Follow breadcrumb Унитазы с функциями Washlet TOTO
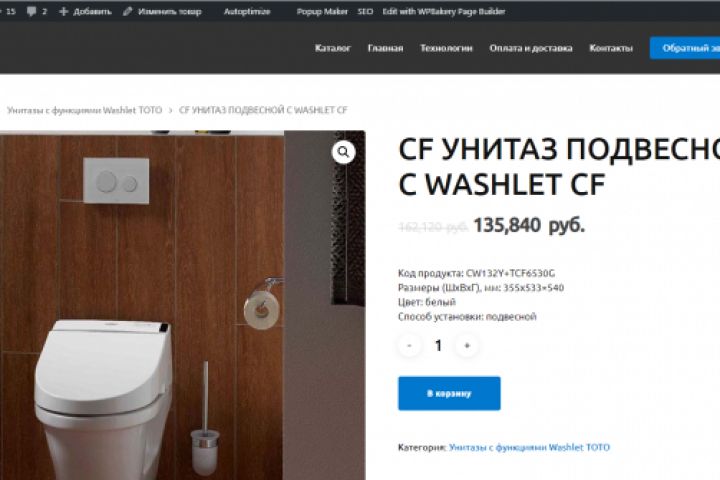 (84, 110)
